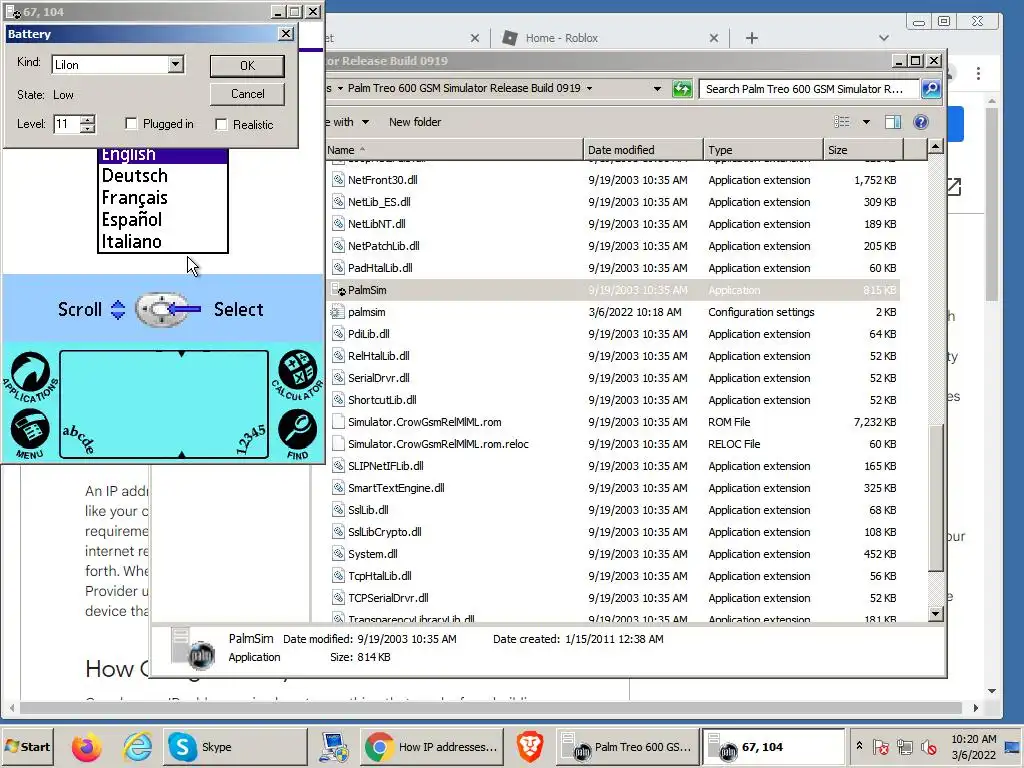The width and height of the screenshot is (1024, 768).
Task: Expand Palm Treo 600 breadcrumb arrow
Action: click(x=589, y=88)
